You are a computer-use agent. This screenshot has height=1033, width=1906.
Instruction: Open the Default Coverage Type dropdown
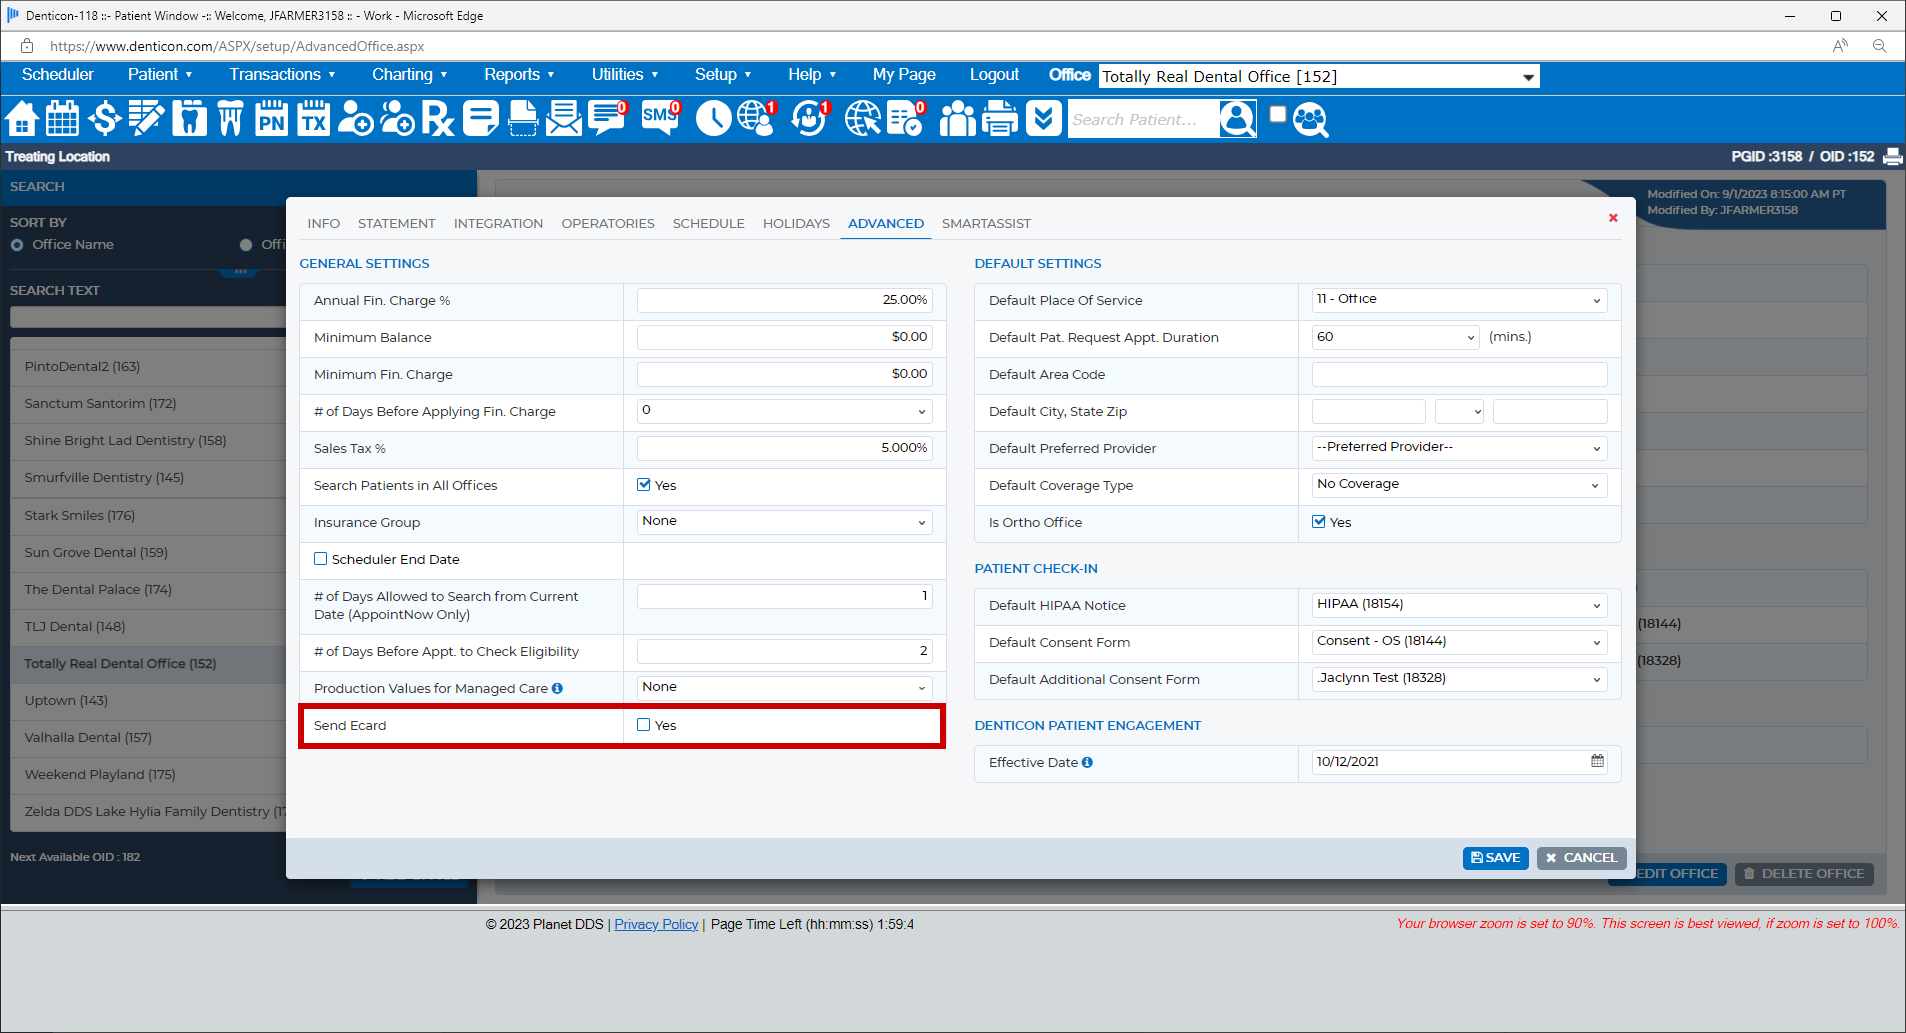pos(1458,485)
